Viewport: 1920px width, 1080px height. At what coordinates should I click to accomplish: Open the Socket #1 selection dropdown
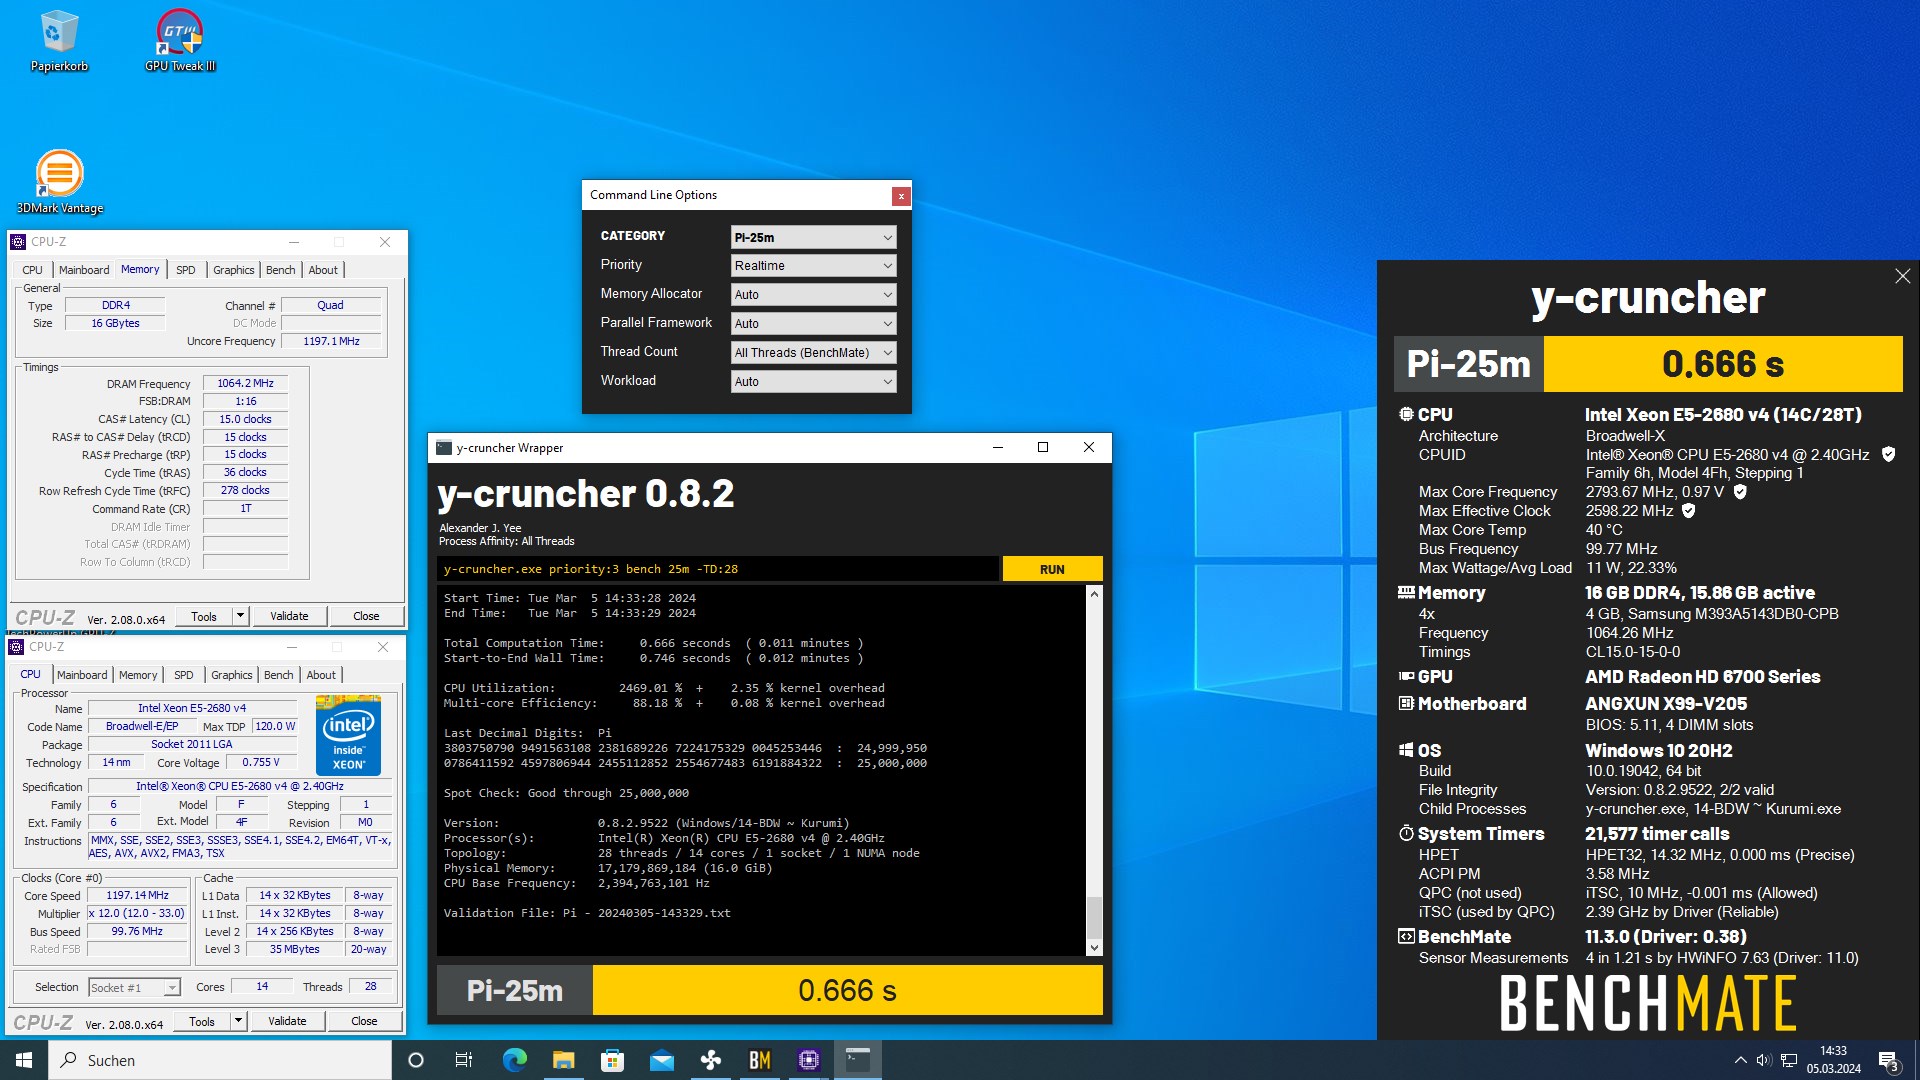coord(134,987)
